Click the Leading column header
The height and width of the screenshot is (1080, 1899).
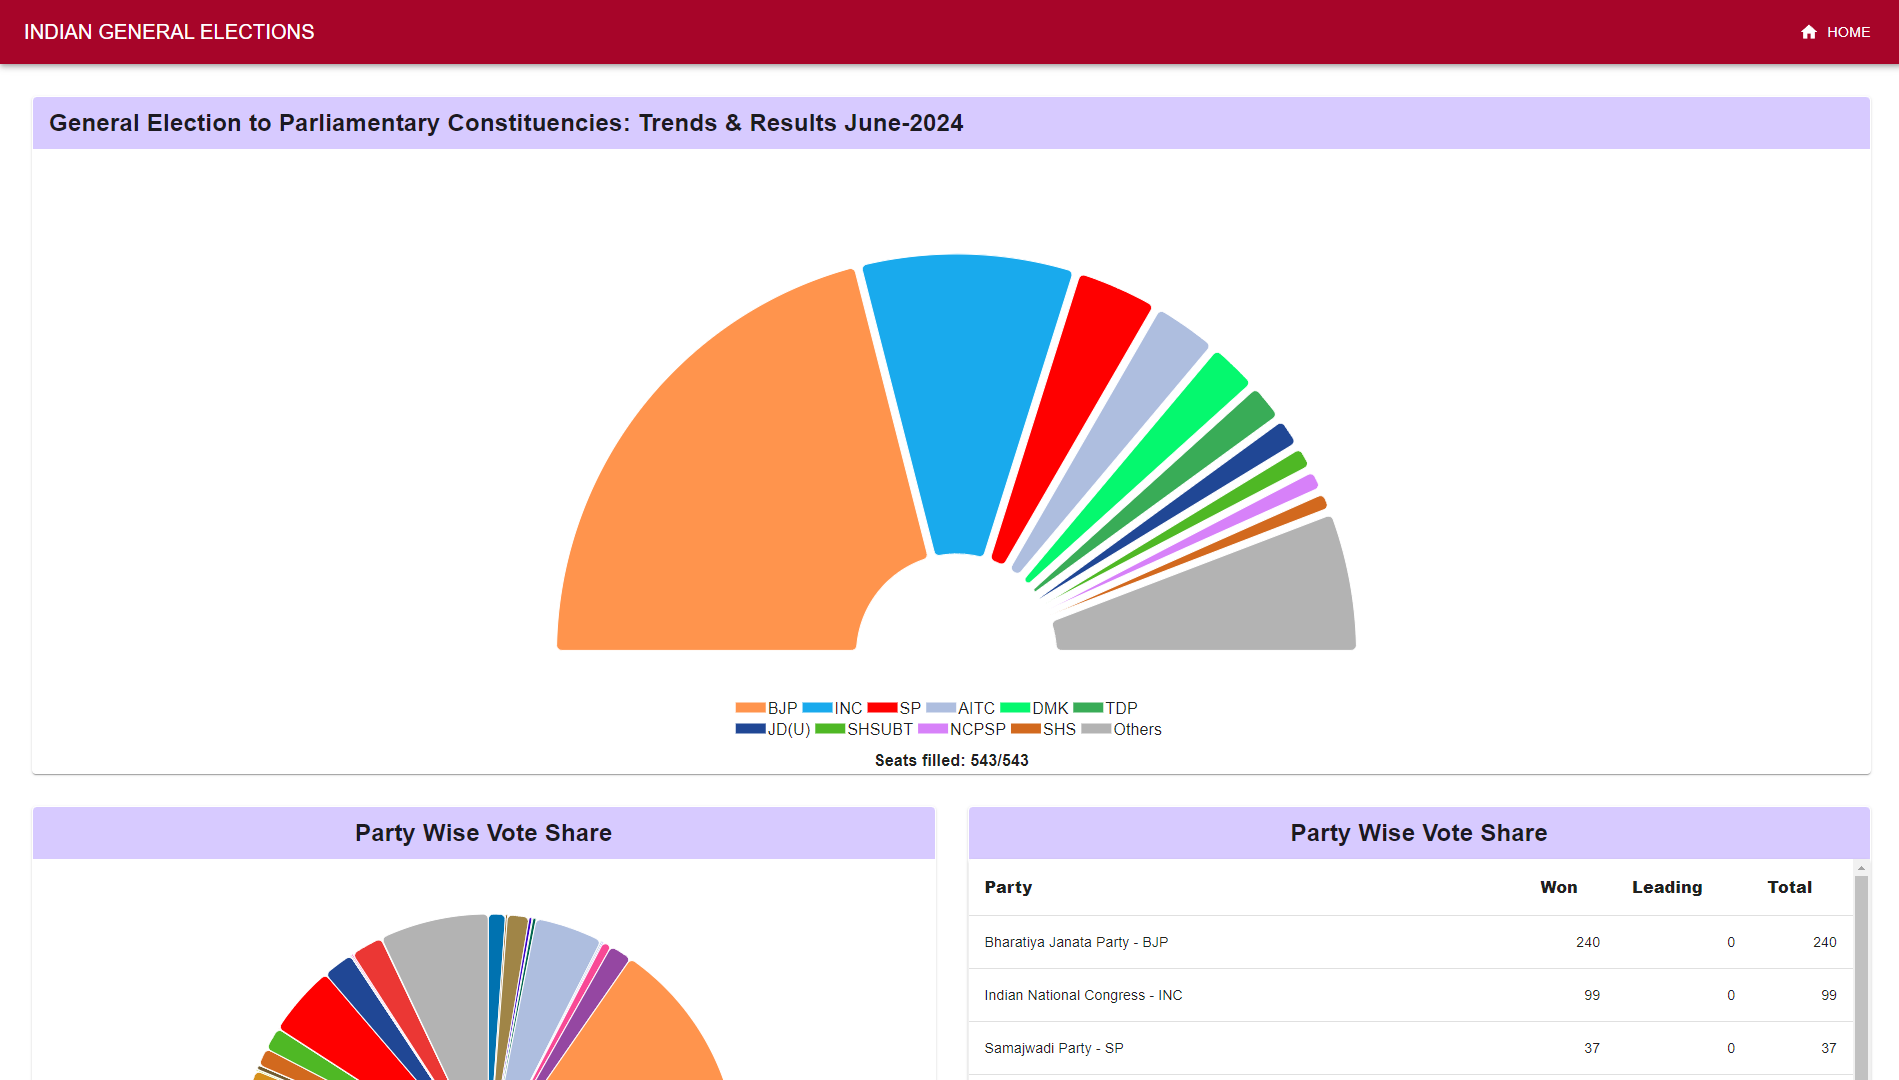(x=1667, y=887)
